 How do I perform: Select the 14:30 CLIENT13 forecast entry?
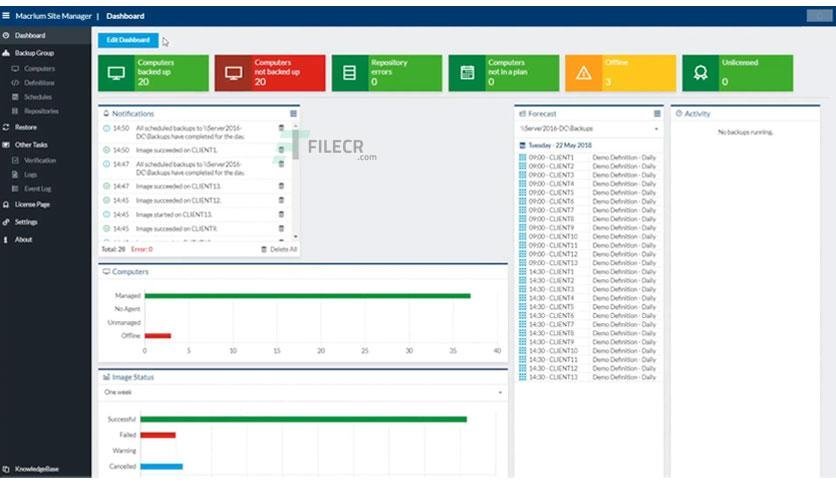(x=587, y=377)
